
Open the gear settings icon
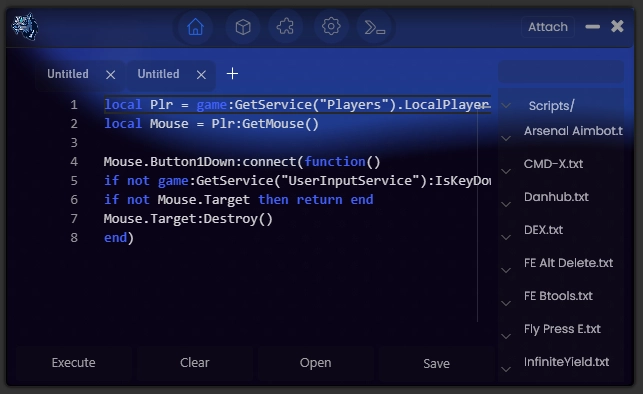pyautogui.click(x=331, y=27)
